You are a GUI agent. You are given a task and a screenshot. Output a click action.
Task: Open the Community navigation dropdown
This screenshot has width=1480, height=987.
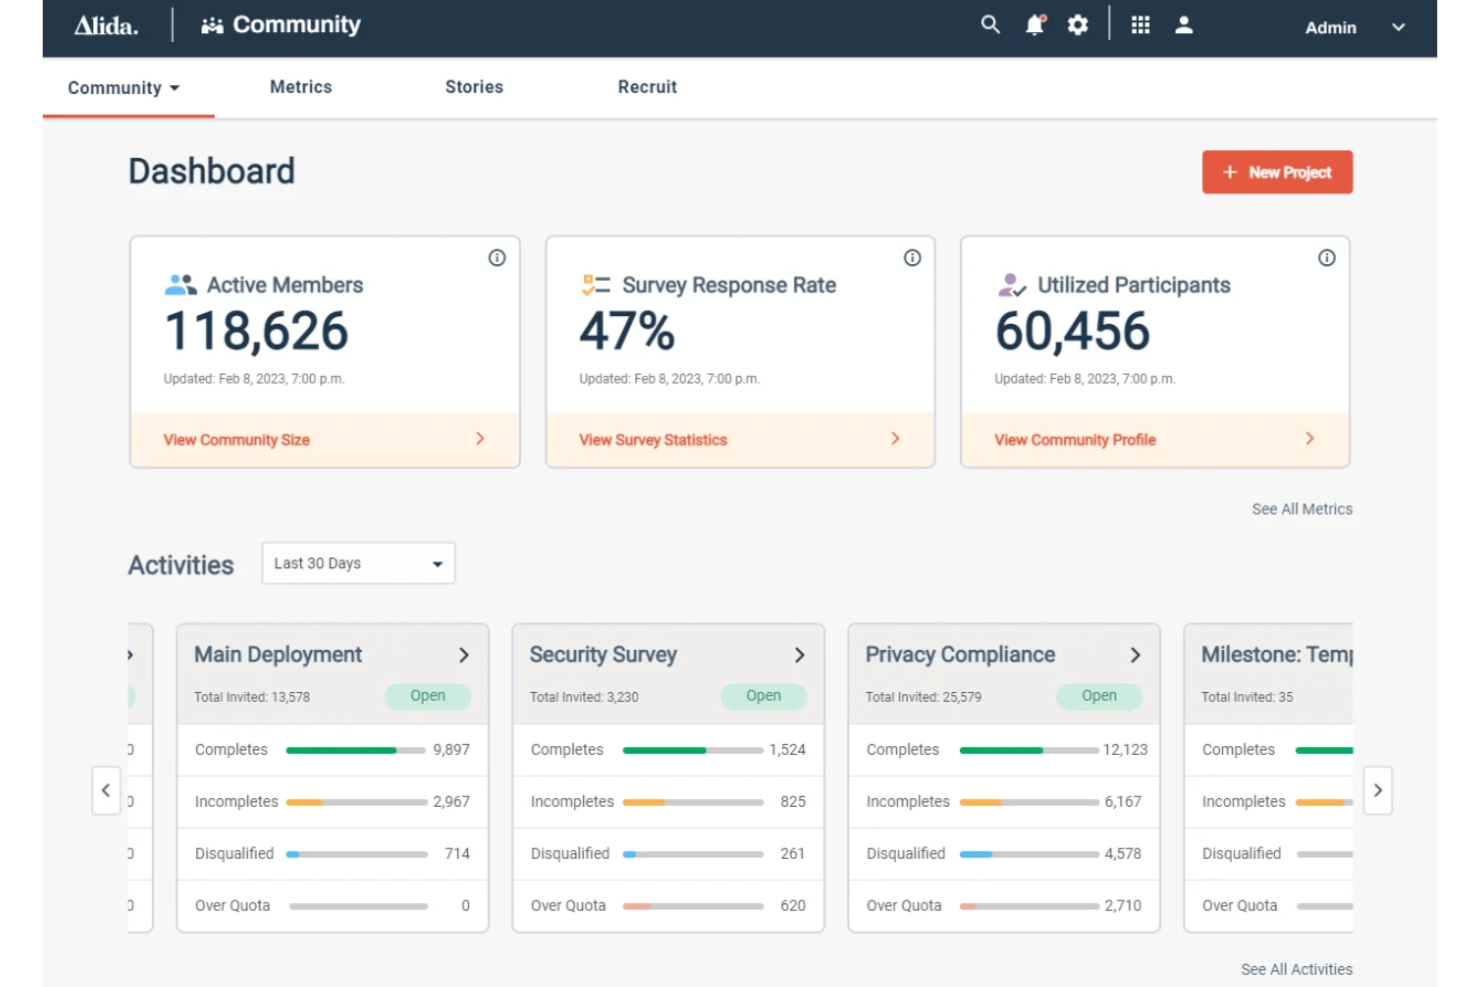click(122, 87)
